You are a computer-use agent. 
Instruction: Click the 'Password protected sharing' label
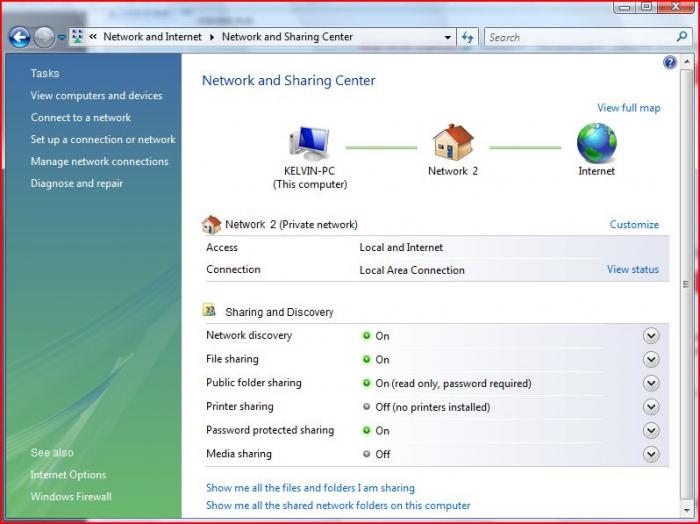270,430
